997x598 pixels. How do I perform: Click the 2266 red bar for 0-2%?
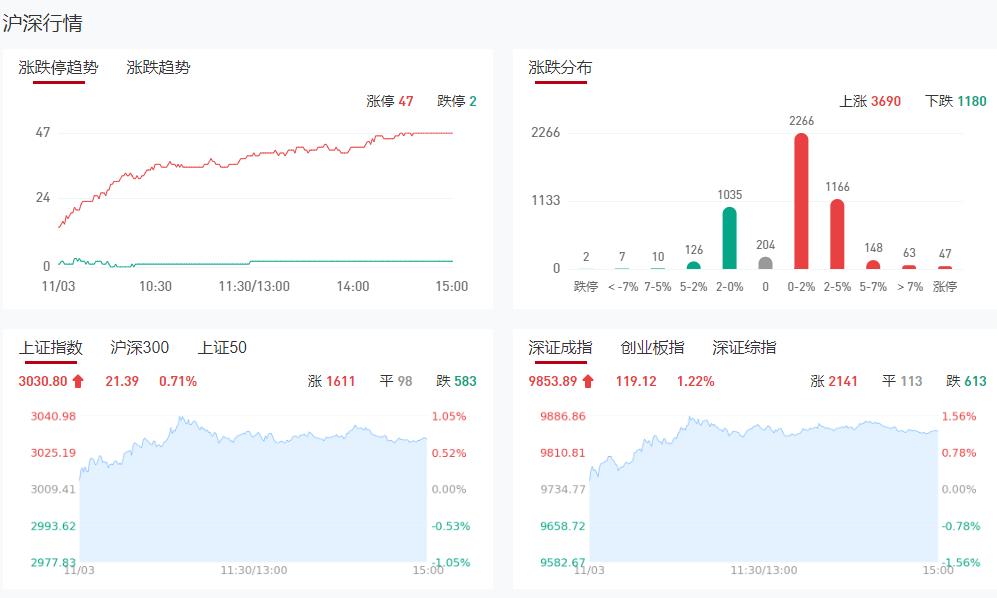[x=801, y=201]
